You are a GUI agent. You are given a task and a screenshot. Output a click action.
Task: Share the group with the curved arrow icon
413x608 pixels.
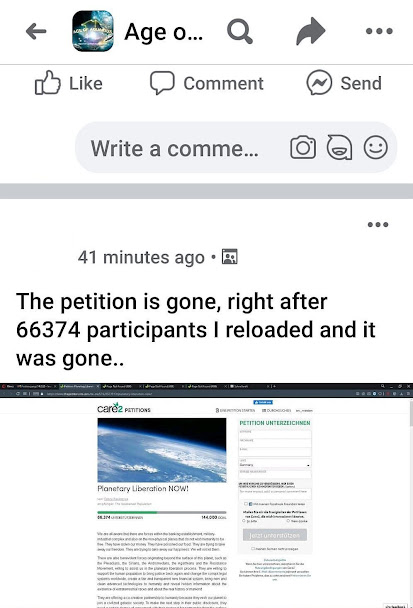click(310, 31)
